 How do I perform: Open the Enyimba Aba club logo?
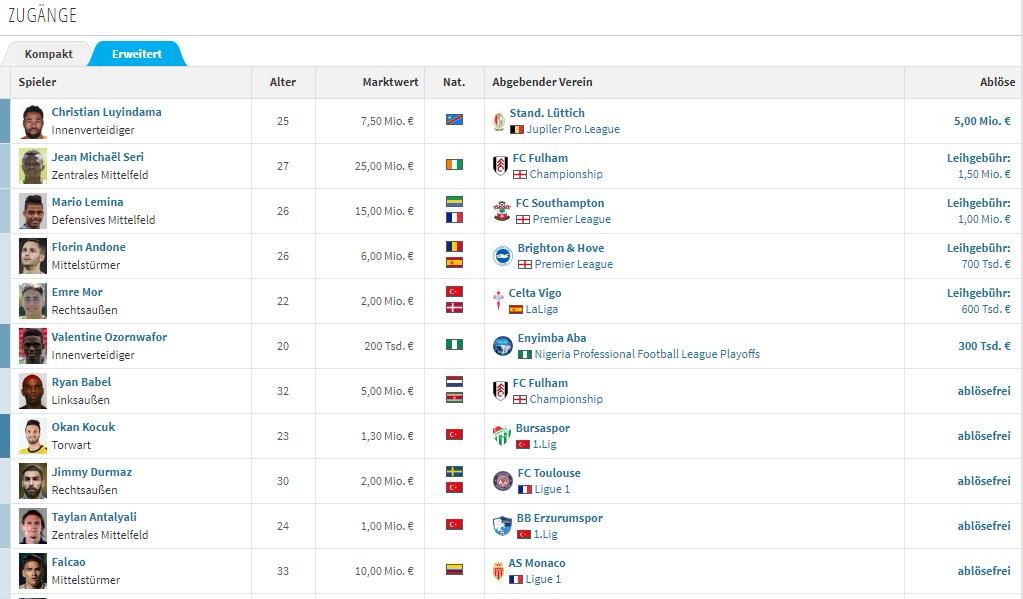pyautogui.click(x=503, y=346)
